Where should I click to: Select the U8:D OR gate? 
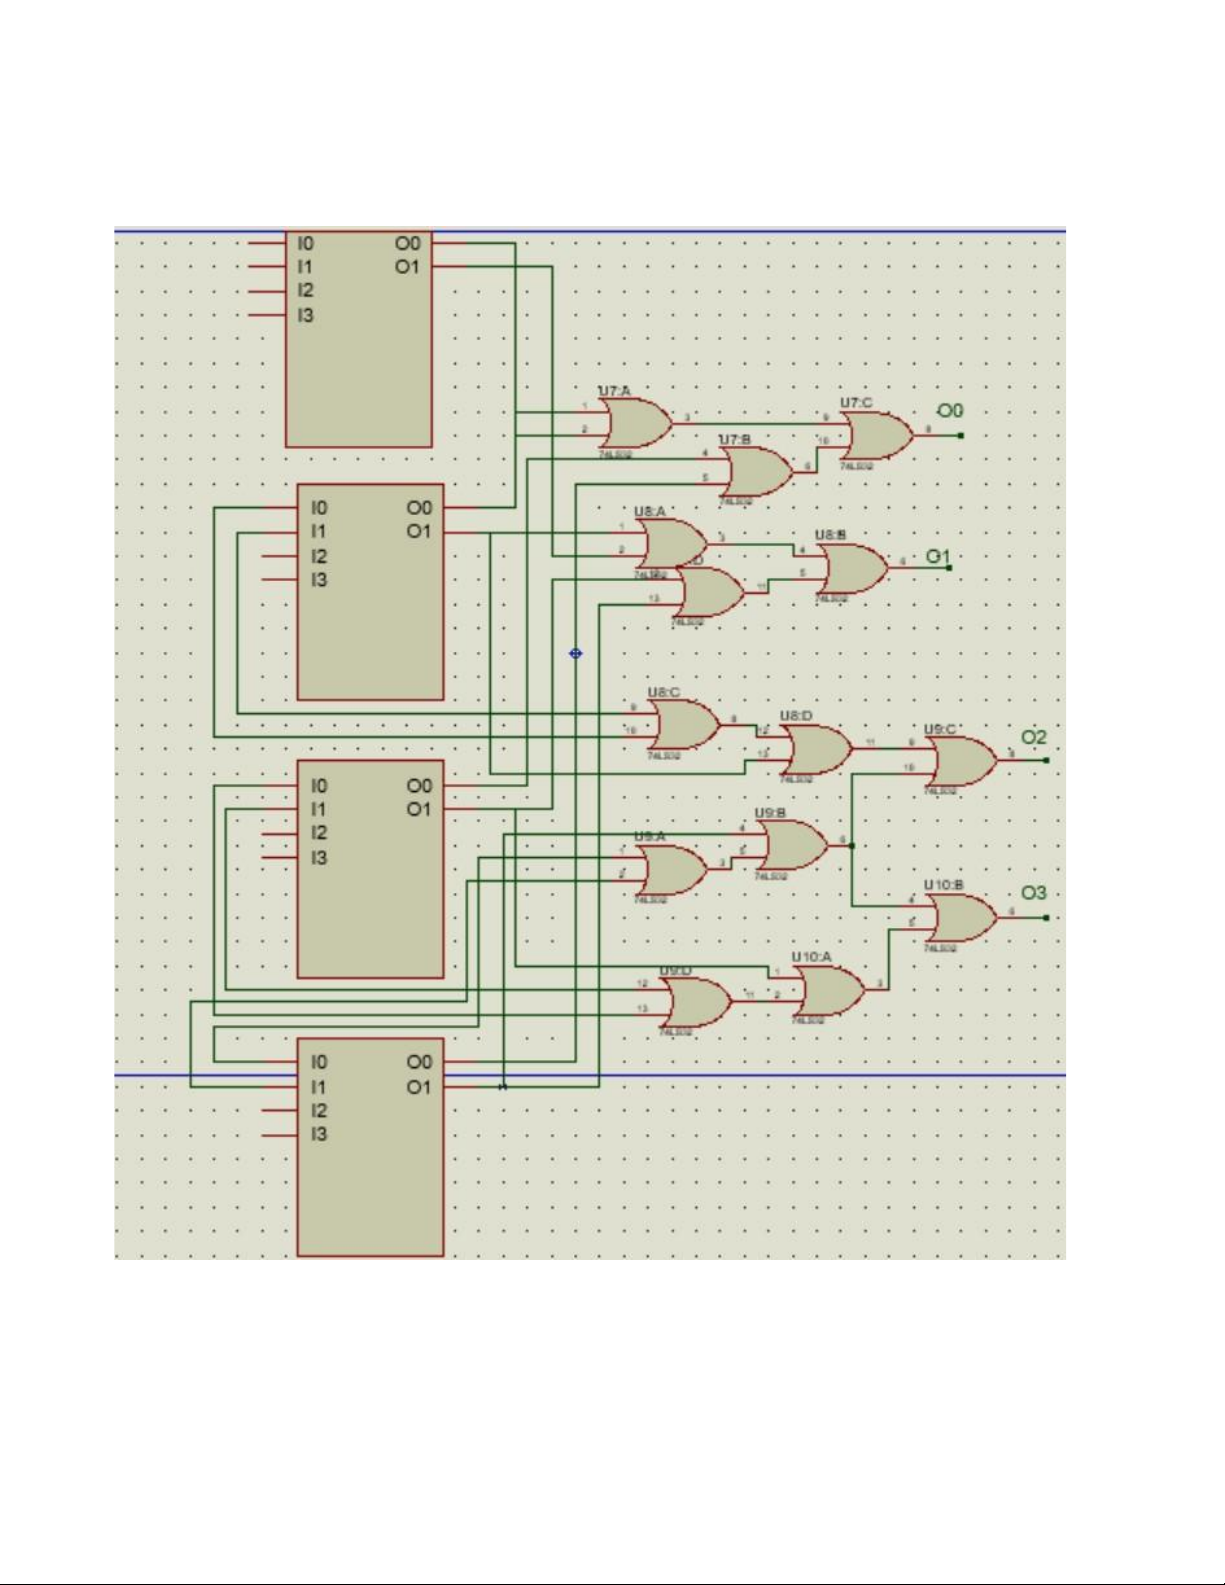816,749
